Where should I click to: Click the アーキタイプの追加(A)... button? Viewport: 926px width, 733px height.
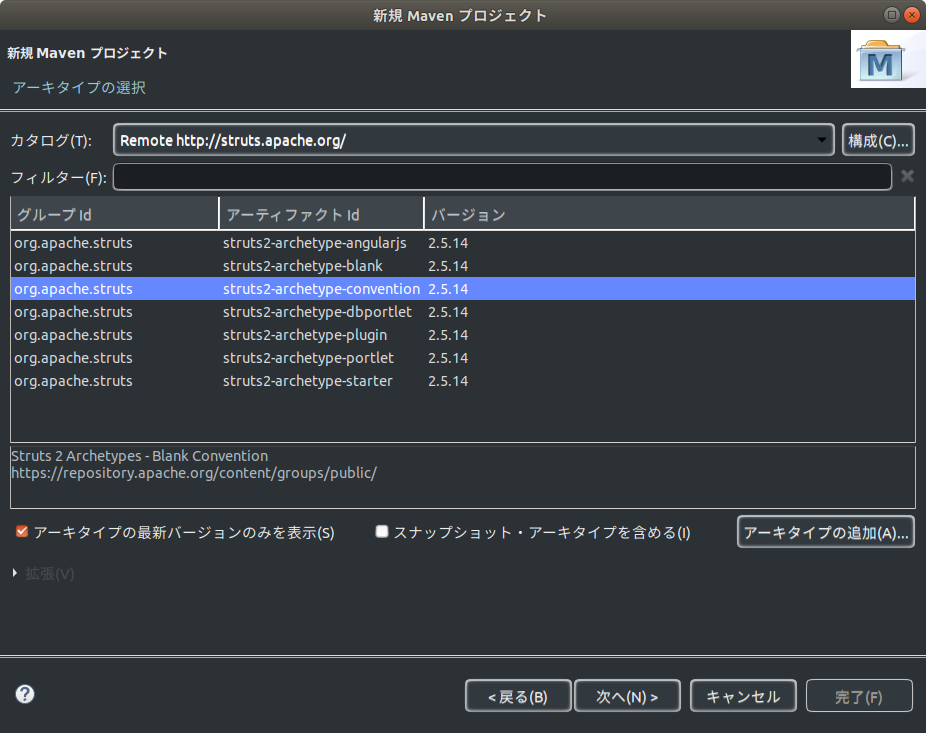(826, 532)
